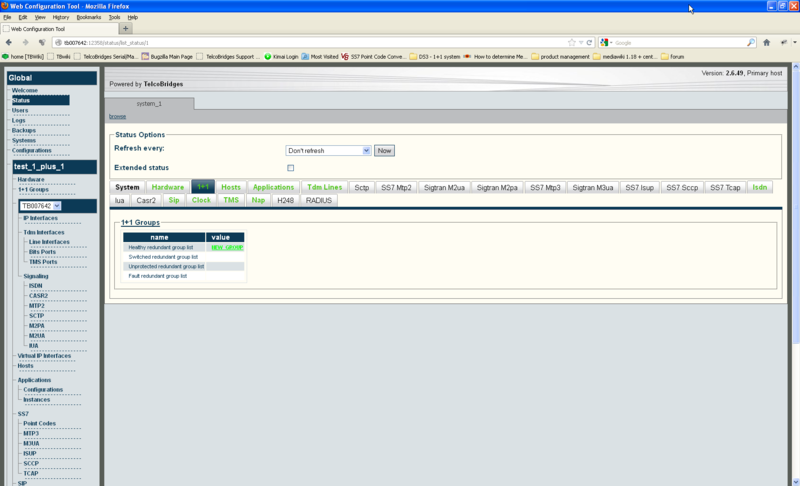Open the Kimai Login bookmark

click(281, 57)
